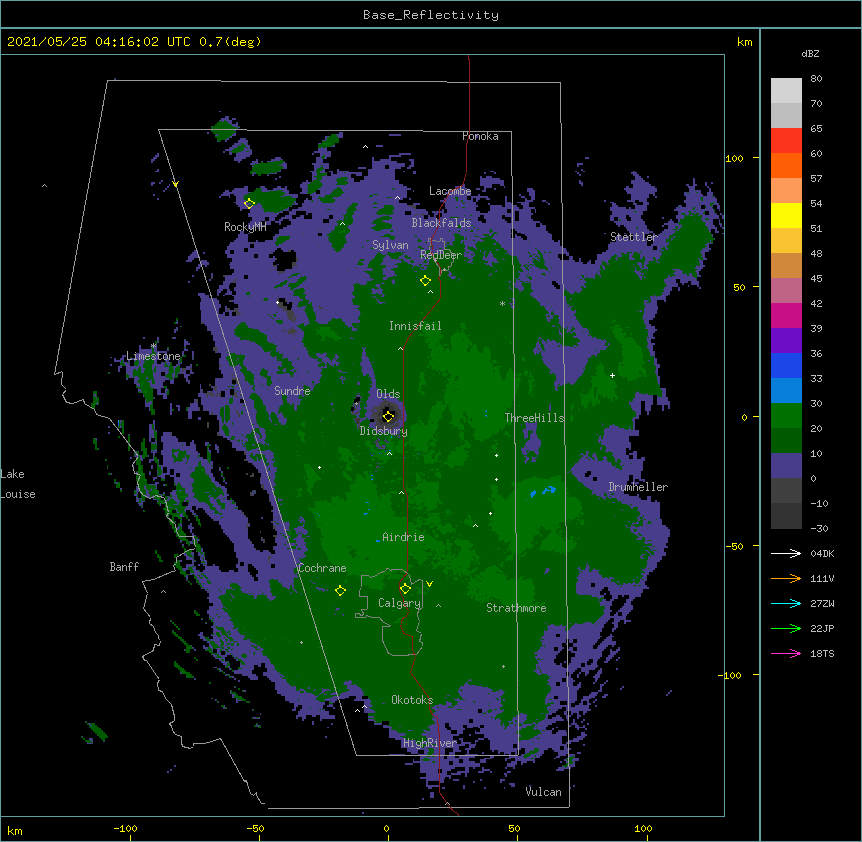Viewport: 862px width, 842px height.
Task: Click the blue echo patch near Drumheller
Action: point(545,490)
